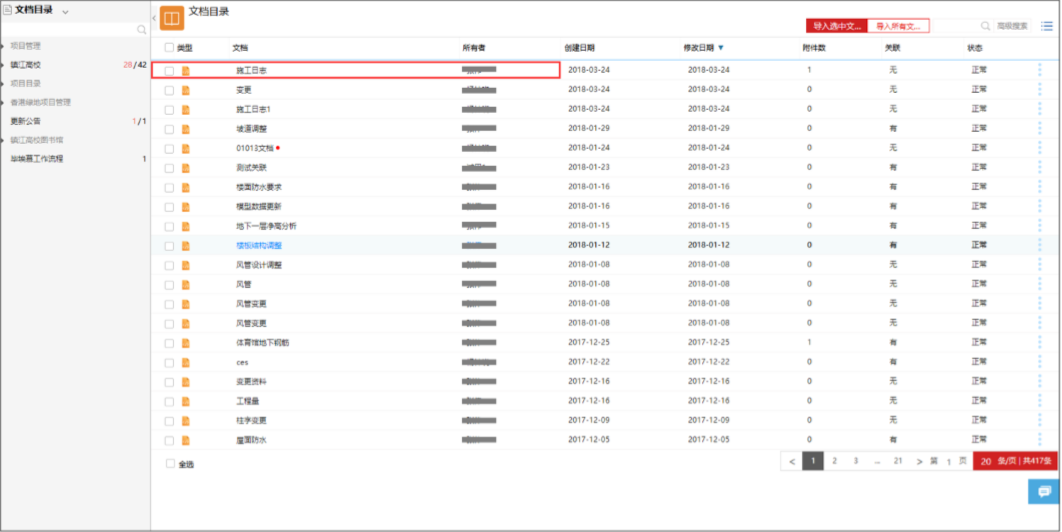The width and height of the screenshot is (1062, 532).
Task: Open the three-dot menu for the 变更资料 row
Action: coord(1040,381)
